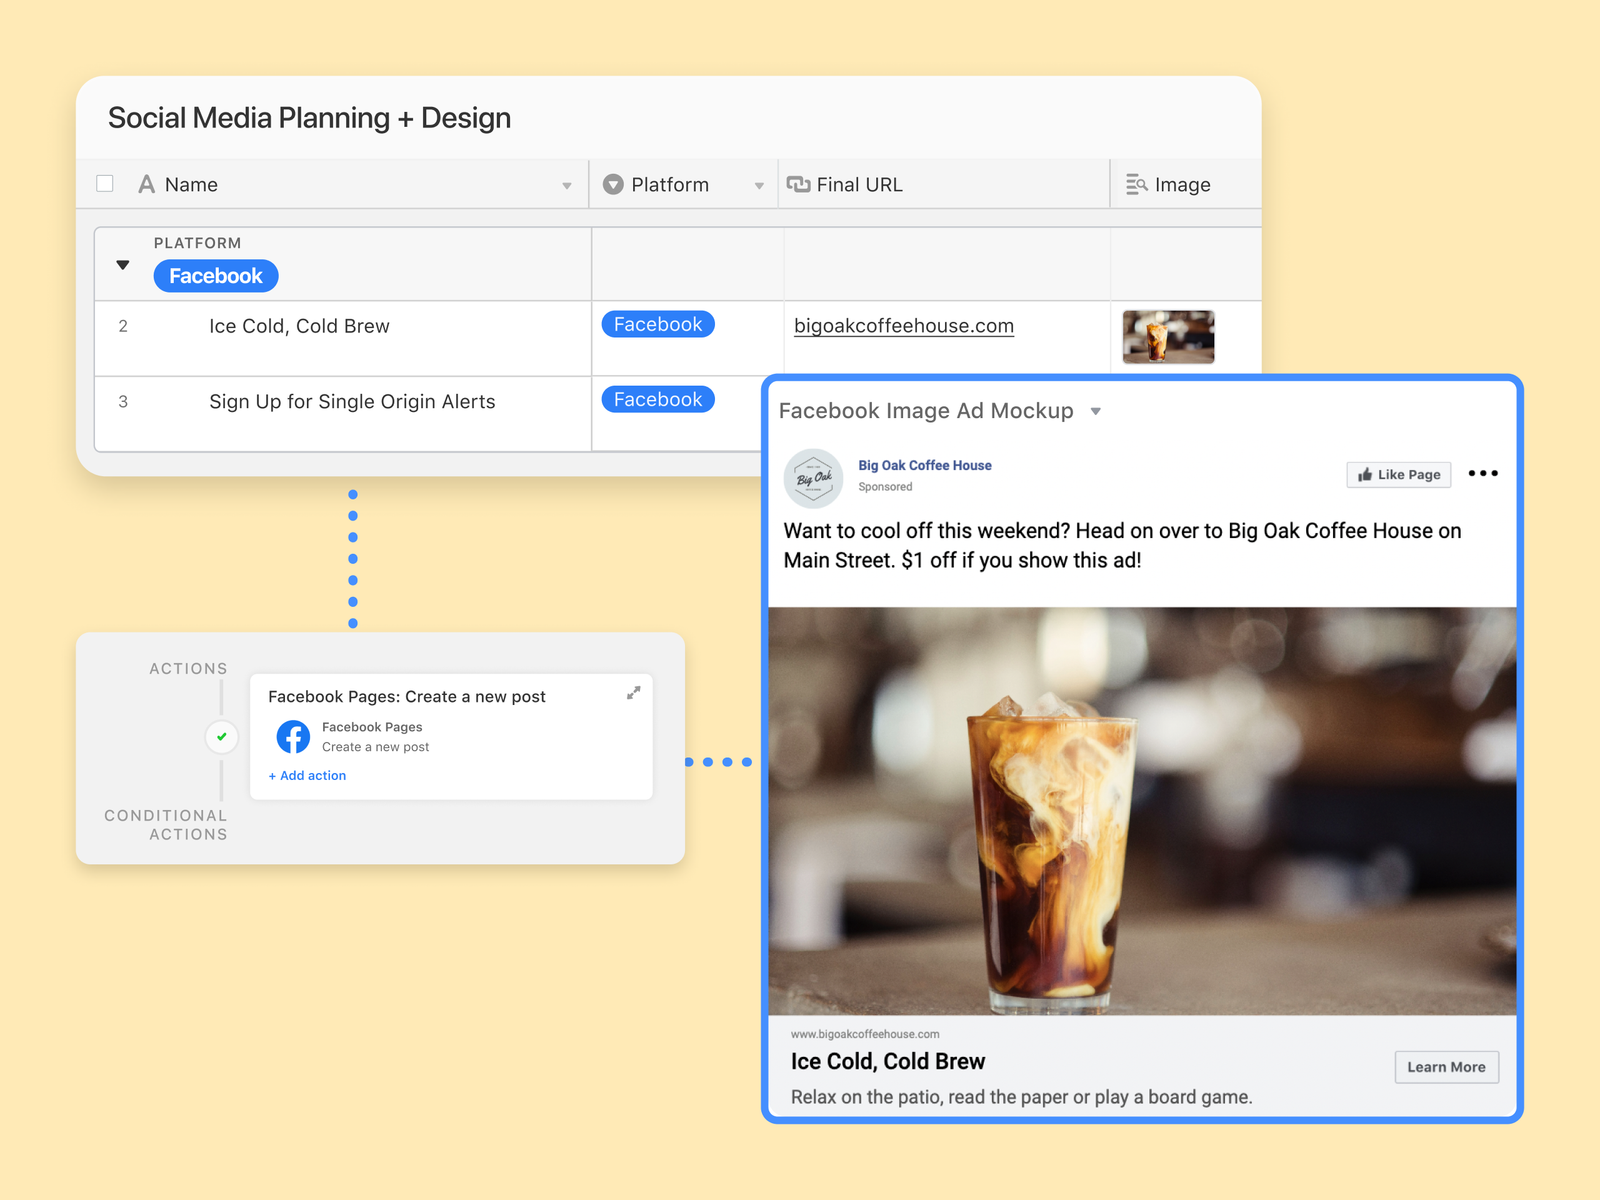The image size is (1600, 1200).
Task: Open the Name column dropdown arrow
Action: point(567,186)
